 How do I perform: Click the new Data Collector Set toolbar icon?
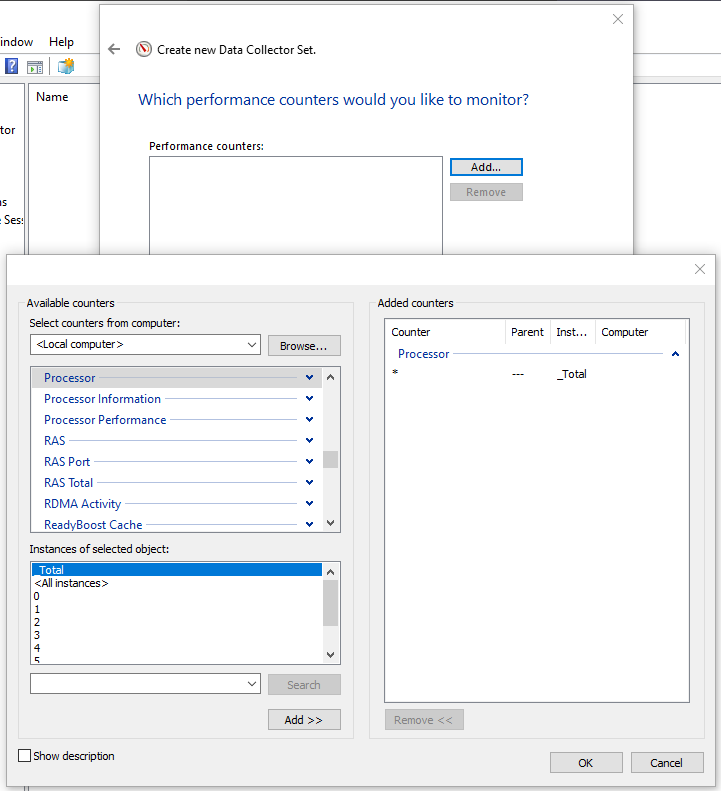[x=66, y=66]
